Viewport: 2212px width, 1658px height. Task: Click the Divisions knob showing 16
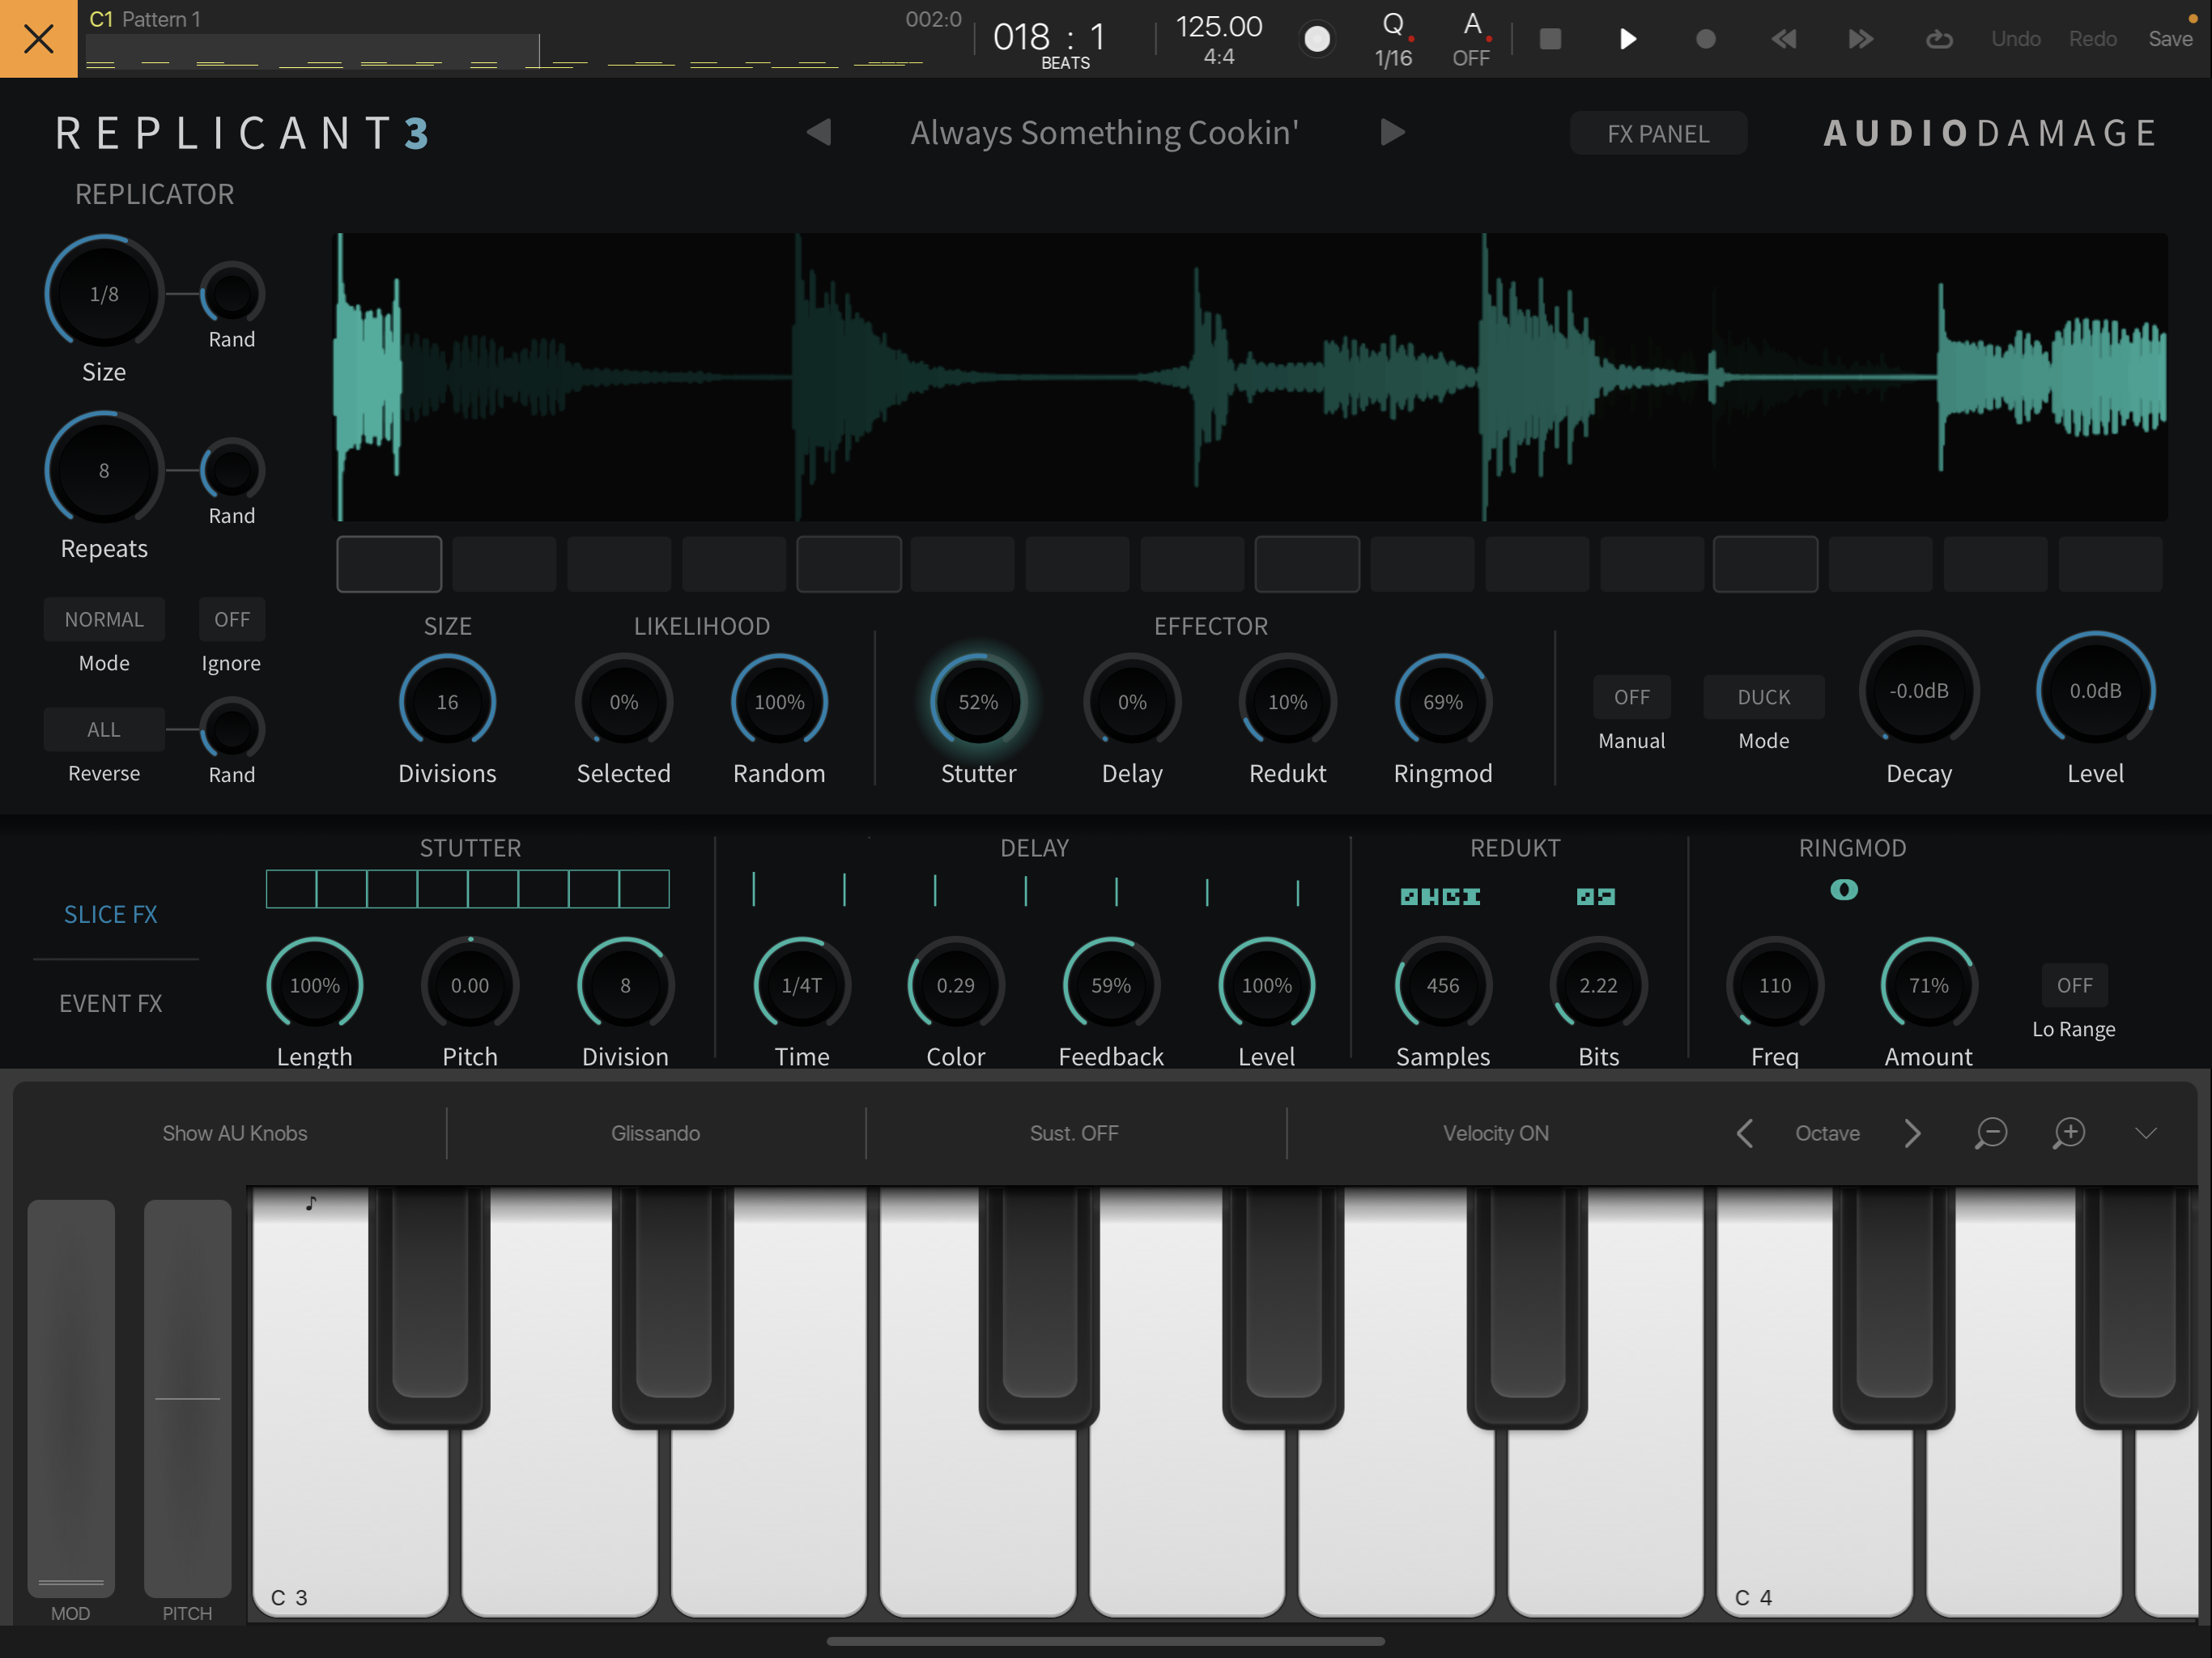[x=447, y=702]
